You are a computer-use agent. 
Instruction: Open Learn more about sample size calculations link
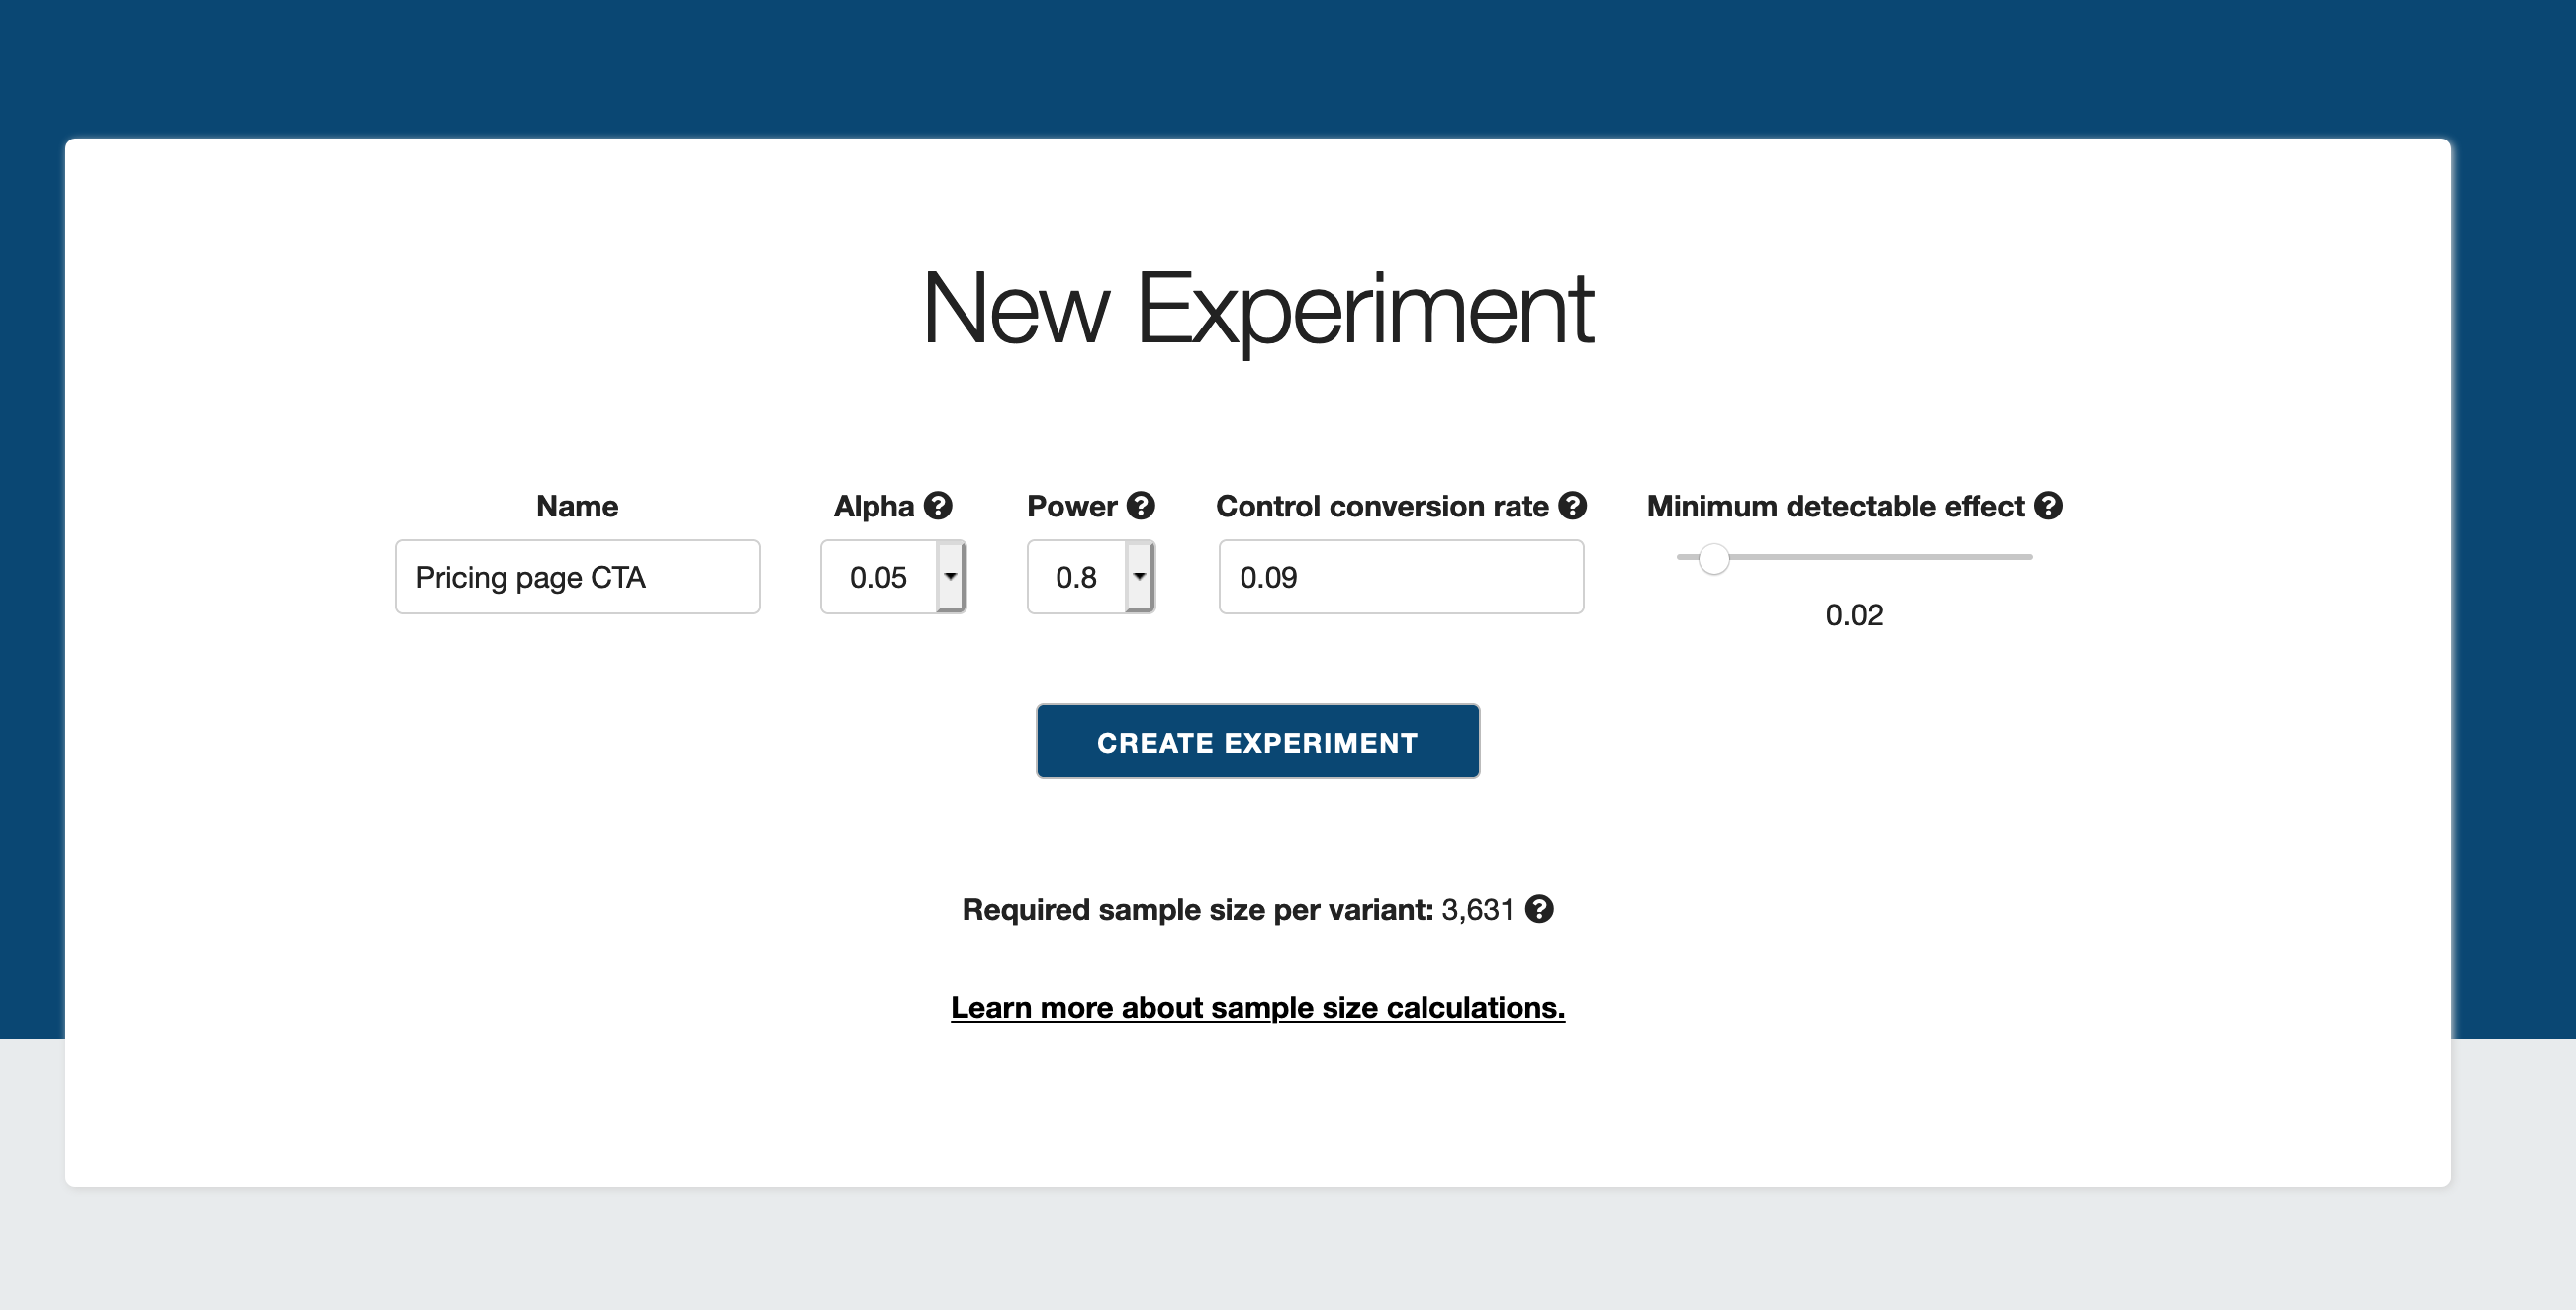(1257, 1007)
